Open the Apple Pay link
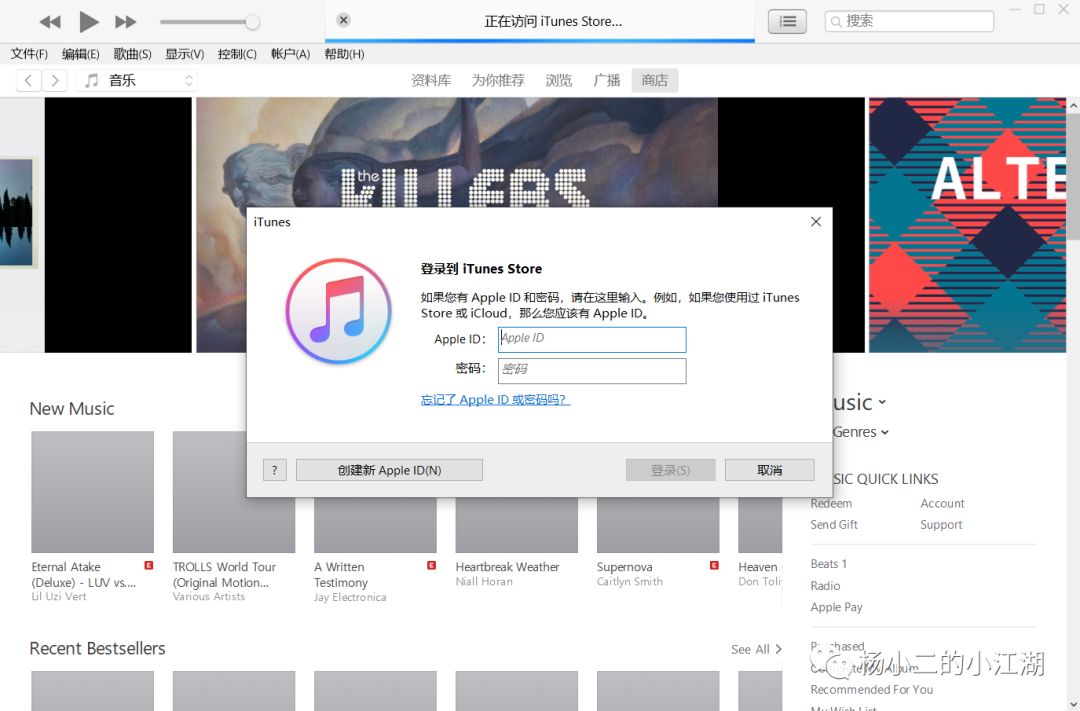 (x=836, y=607)
